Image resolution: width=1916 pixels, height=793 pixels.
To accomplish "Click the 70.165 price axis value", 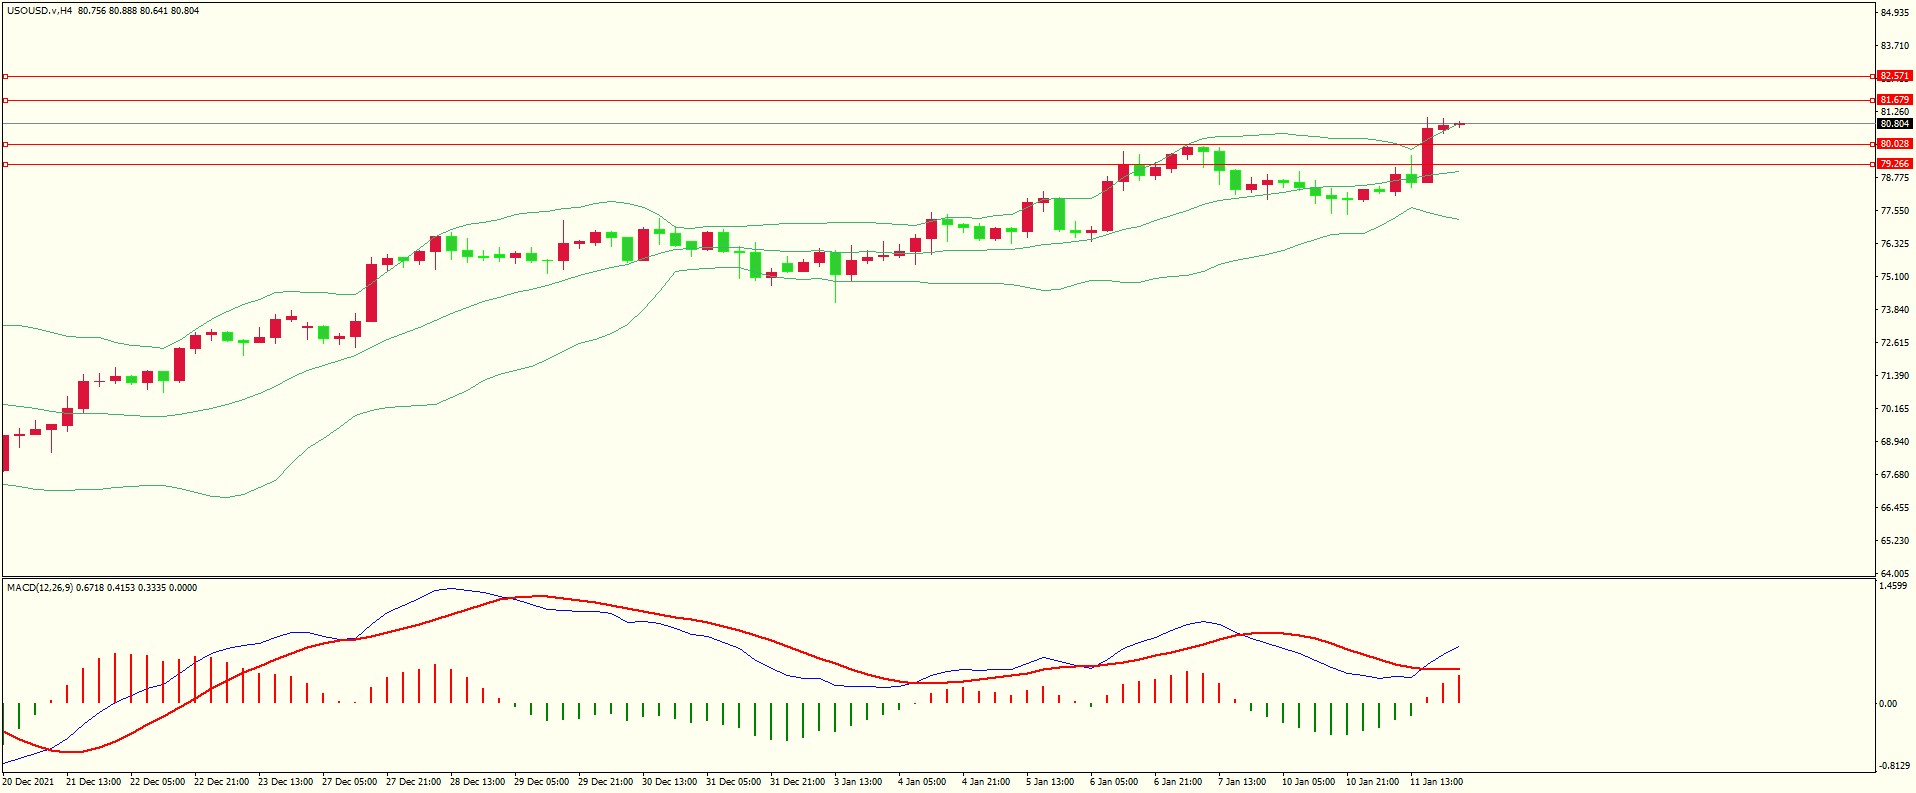I will tap(1895, 409).
